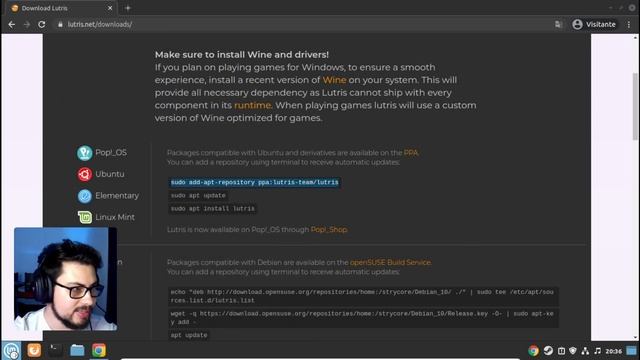Click the 'Make sure to install Wine and drivers!' heading
640x360 pixels.
point(242,55)
